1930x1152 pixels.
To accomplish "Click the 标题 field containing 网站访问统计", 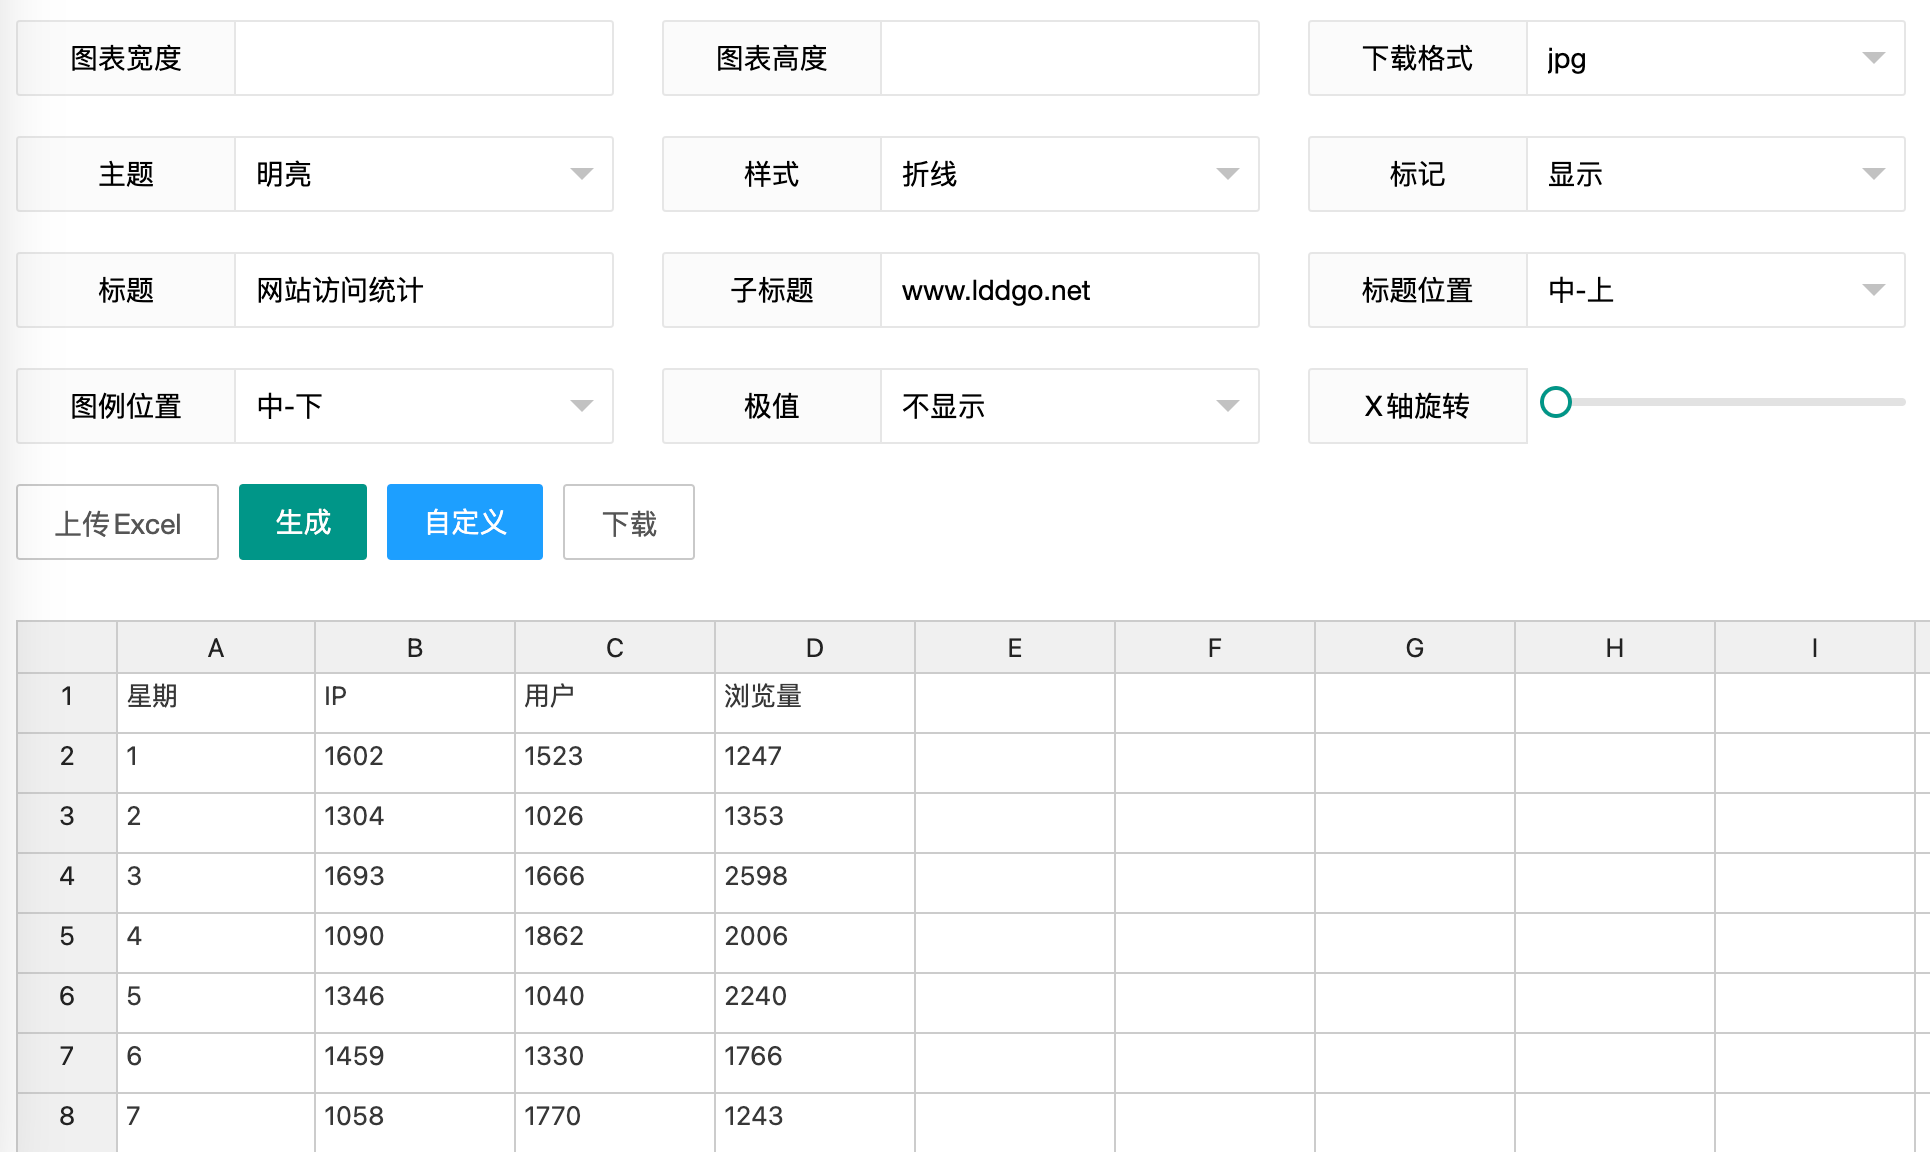I will click(423, 290).
